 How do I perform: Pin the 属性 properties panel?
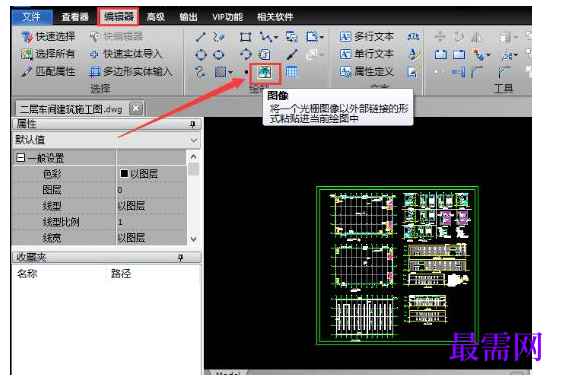coord(192,124)
